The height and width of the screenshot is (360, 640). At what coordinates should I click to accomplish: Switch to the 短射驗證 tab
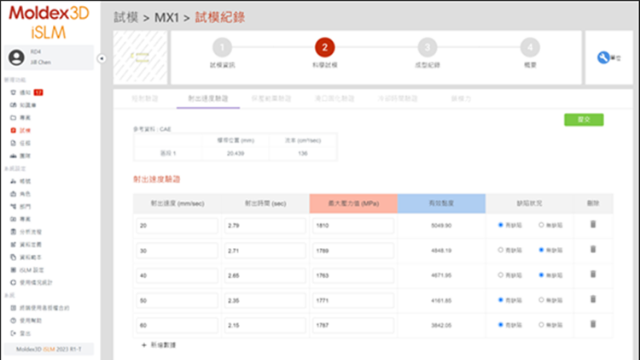(x=145, y=98)
